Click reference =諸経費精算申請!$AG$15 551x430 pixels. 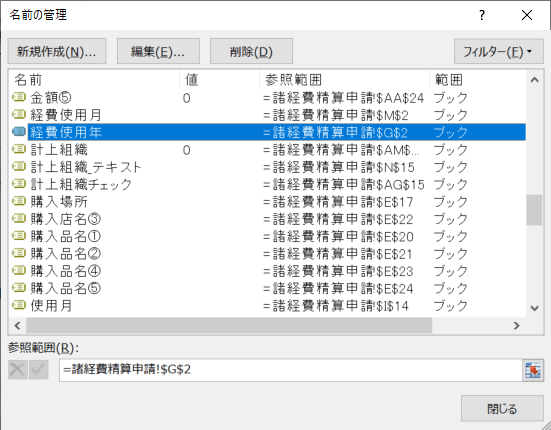[x=344, y=184]
